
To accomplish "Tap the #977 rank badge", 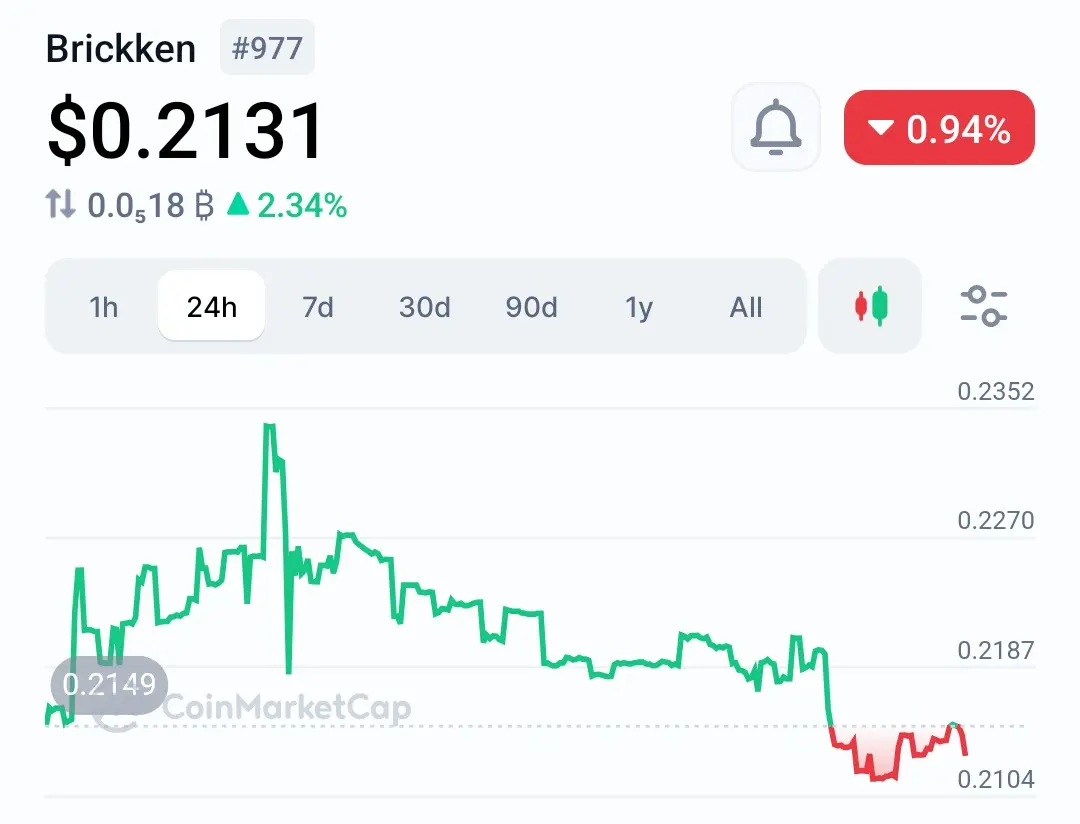I will click(x=267, y=48).
